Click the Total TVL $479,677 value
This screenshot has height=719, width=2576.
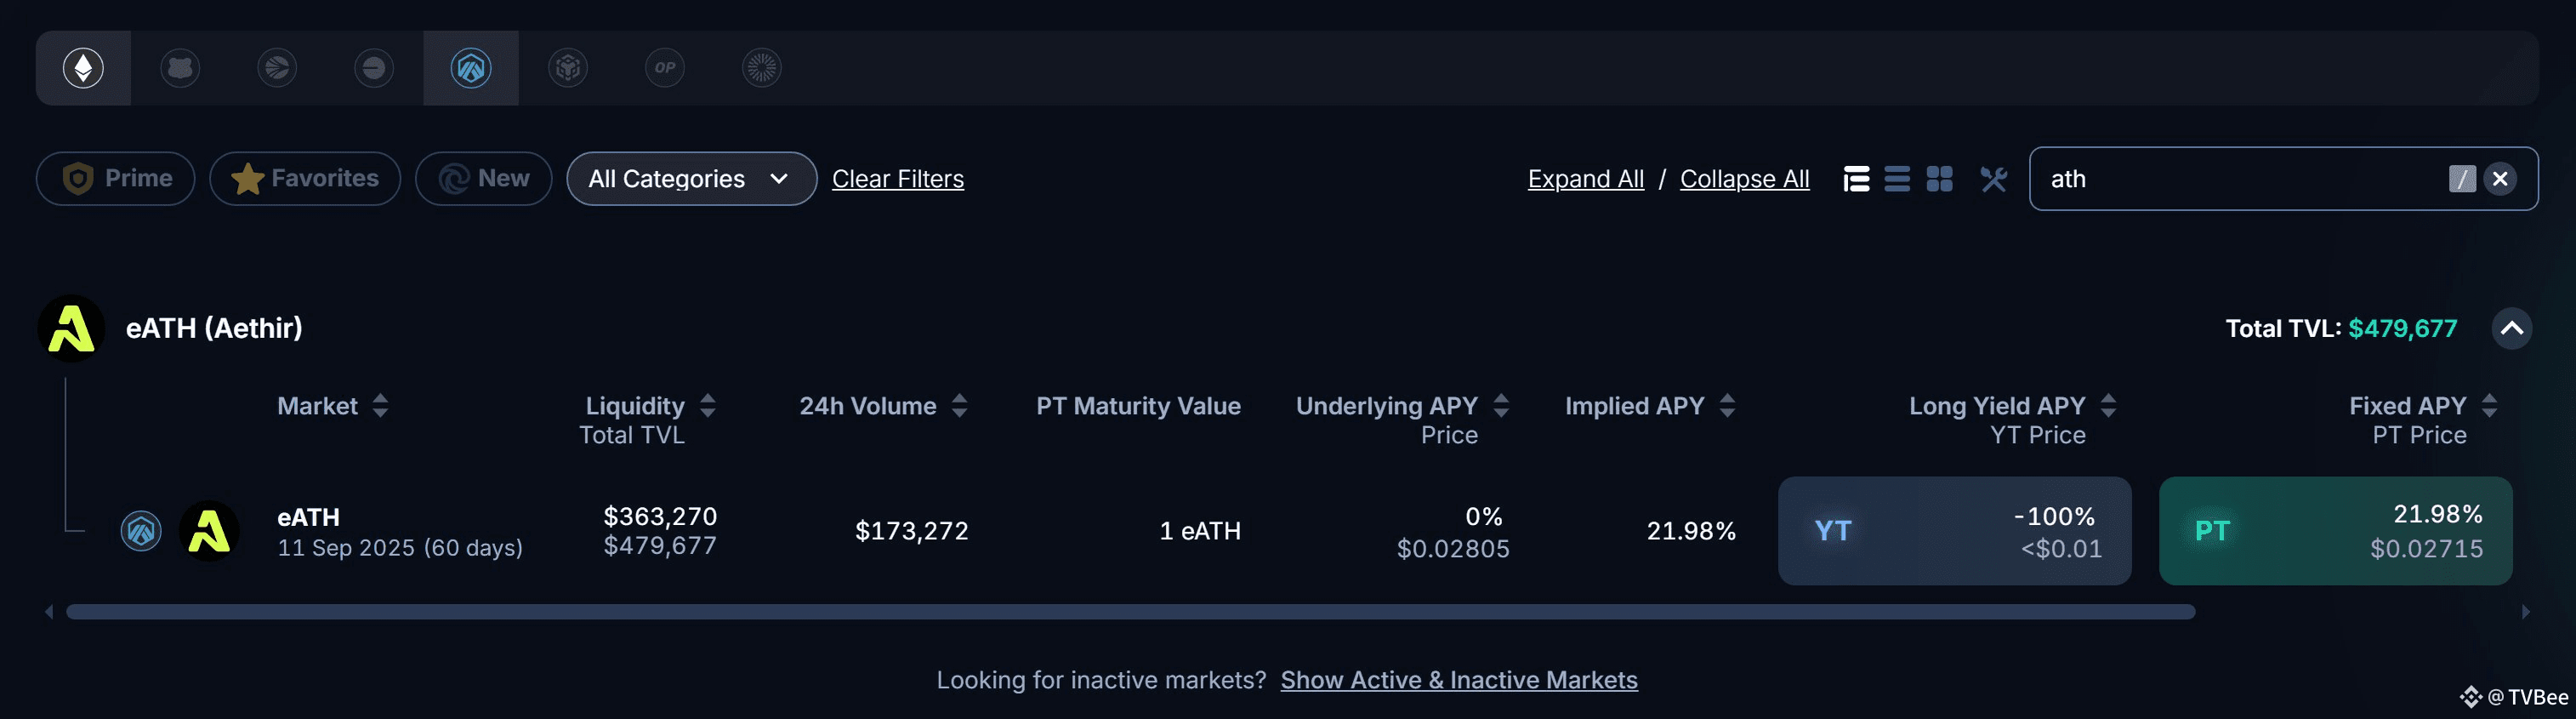coord(2402,329)
